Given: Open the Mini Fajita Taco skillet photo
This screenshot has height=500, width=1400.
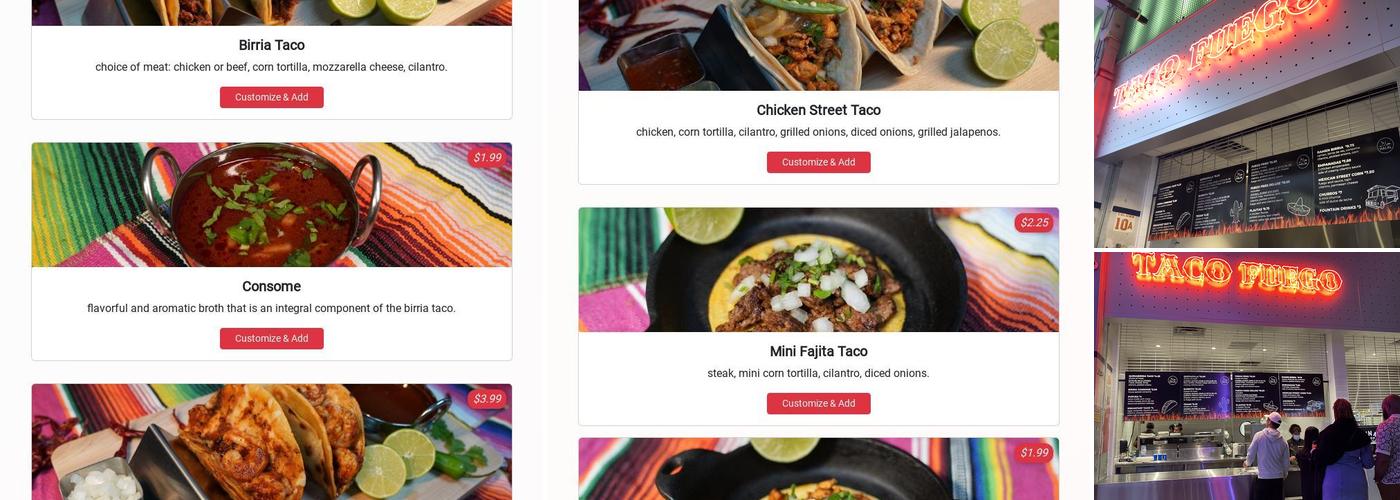Looking at the screenshot, I should 818,270.
